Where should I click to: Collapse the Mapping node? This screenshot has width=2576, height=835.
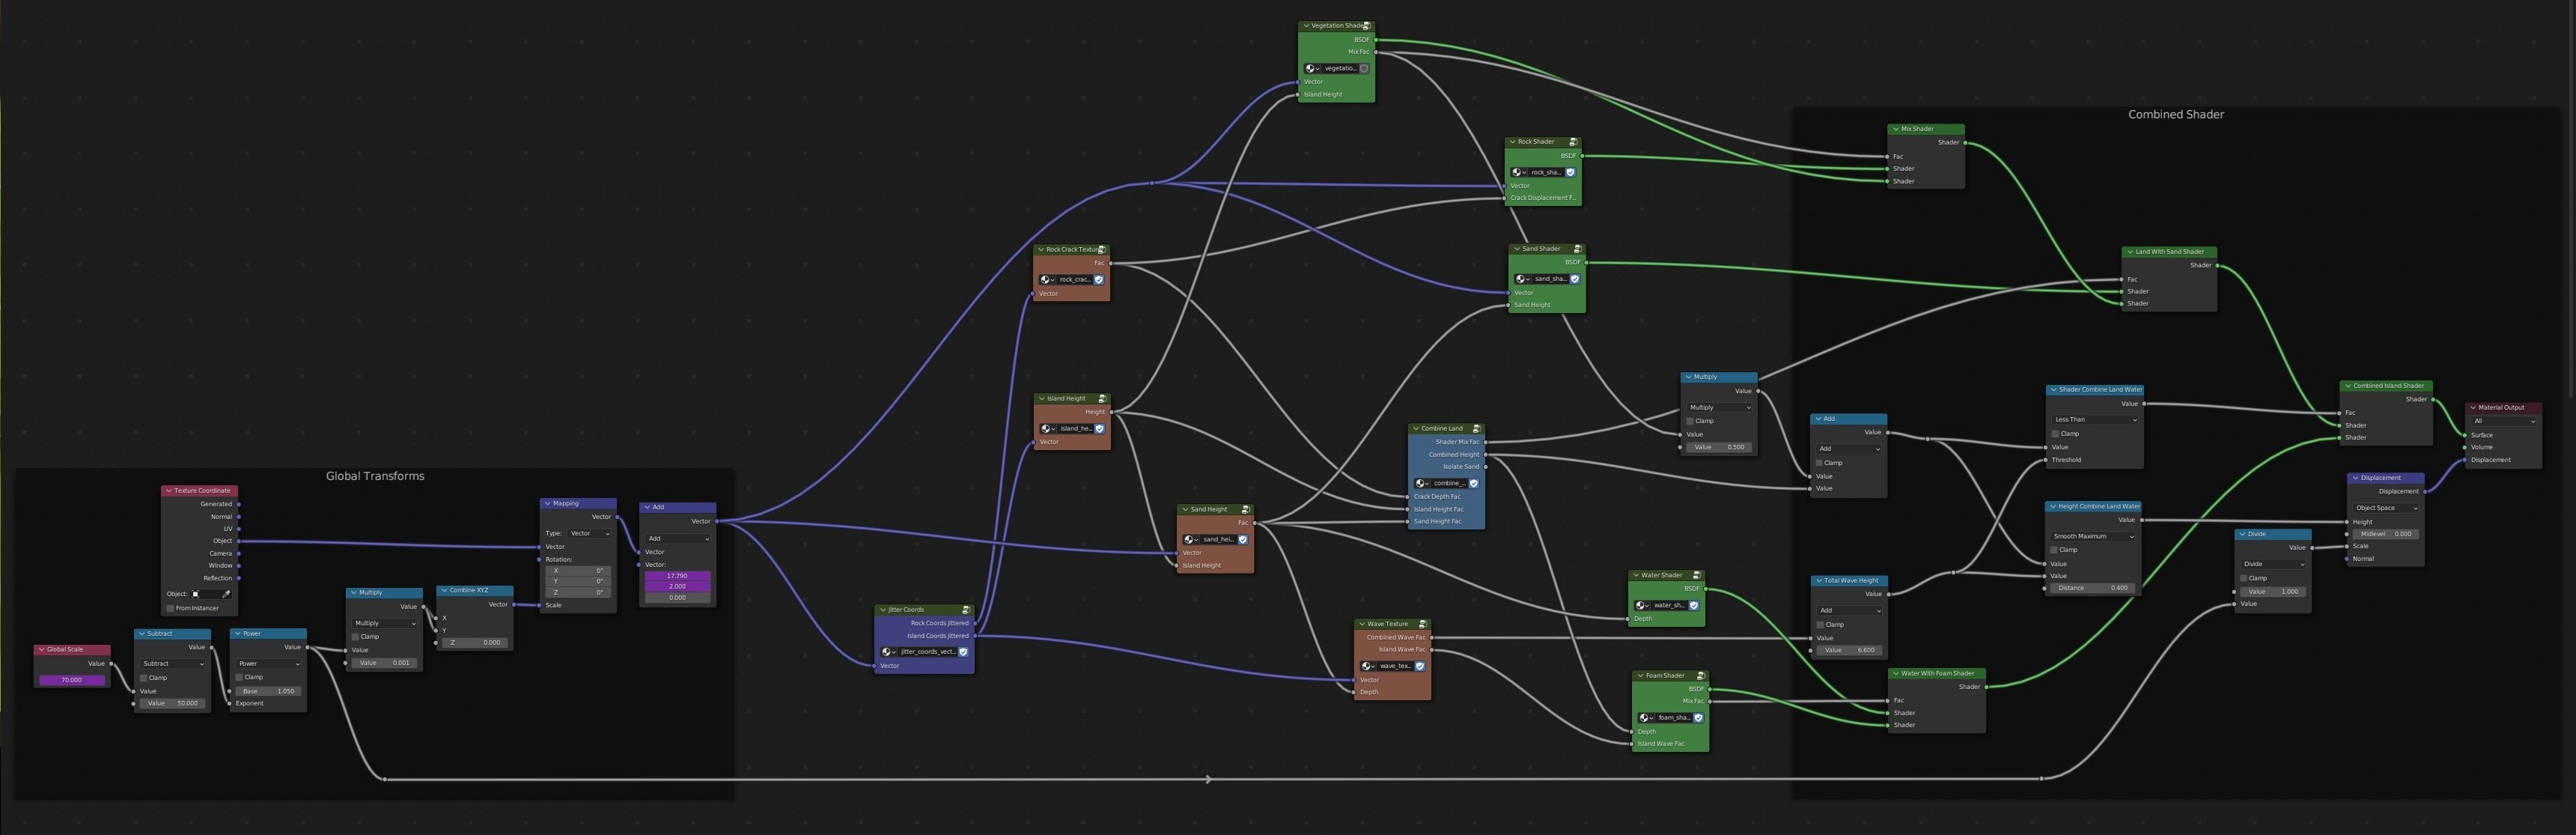tap(548, 504)
